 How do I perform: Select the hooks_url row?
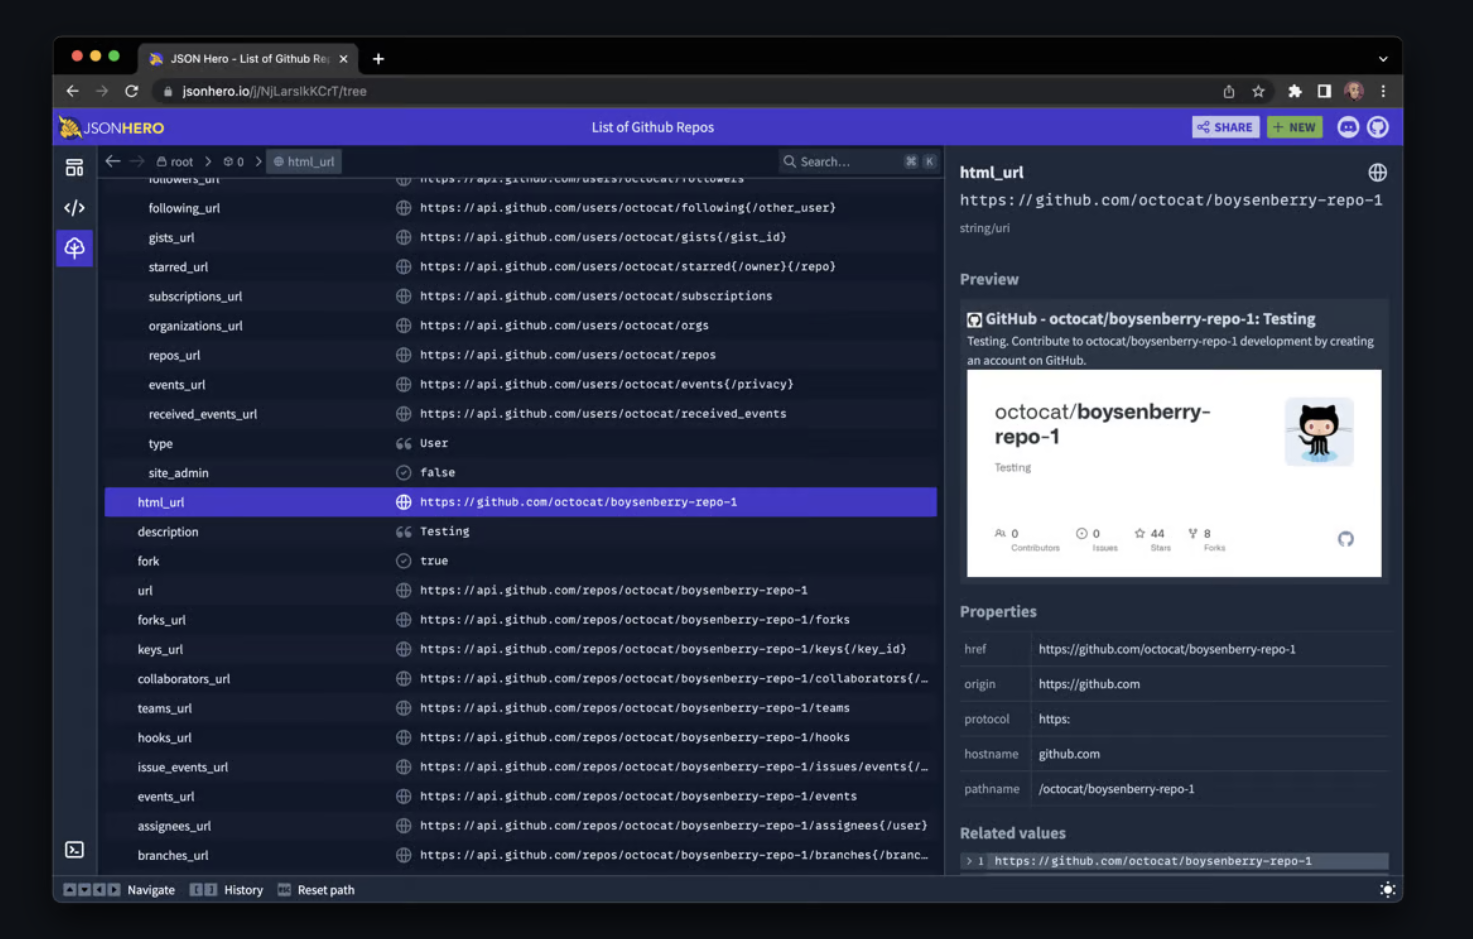[x=521, y=738]
